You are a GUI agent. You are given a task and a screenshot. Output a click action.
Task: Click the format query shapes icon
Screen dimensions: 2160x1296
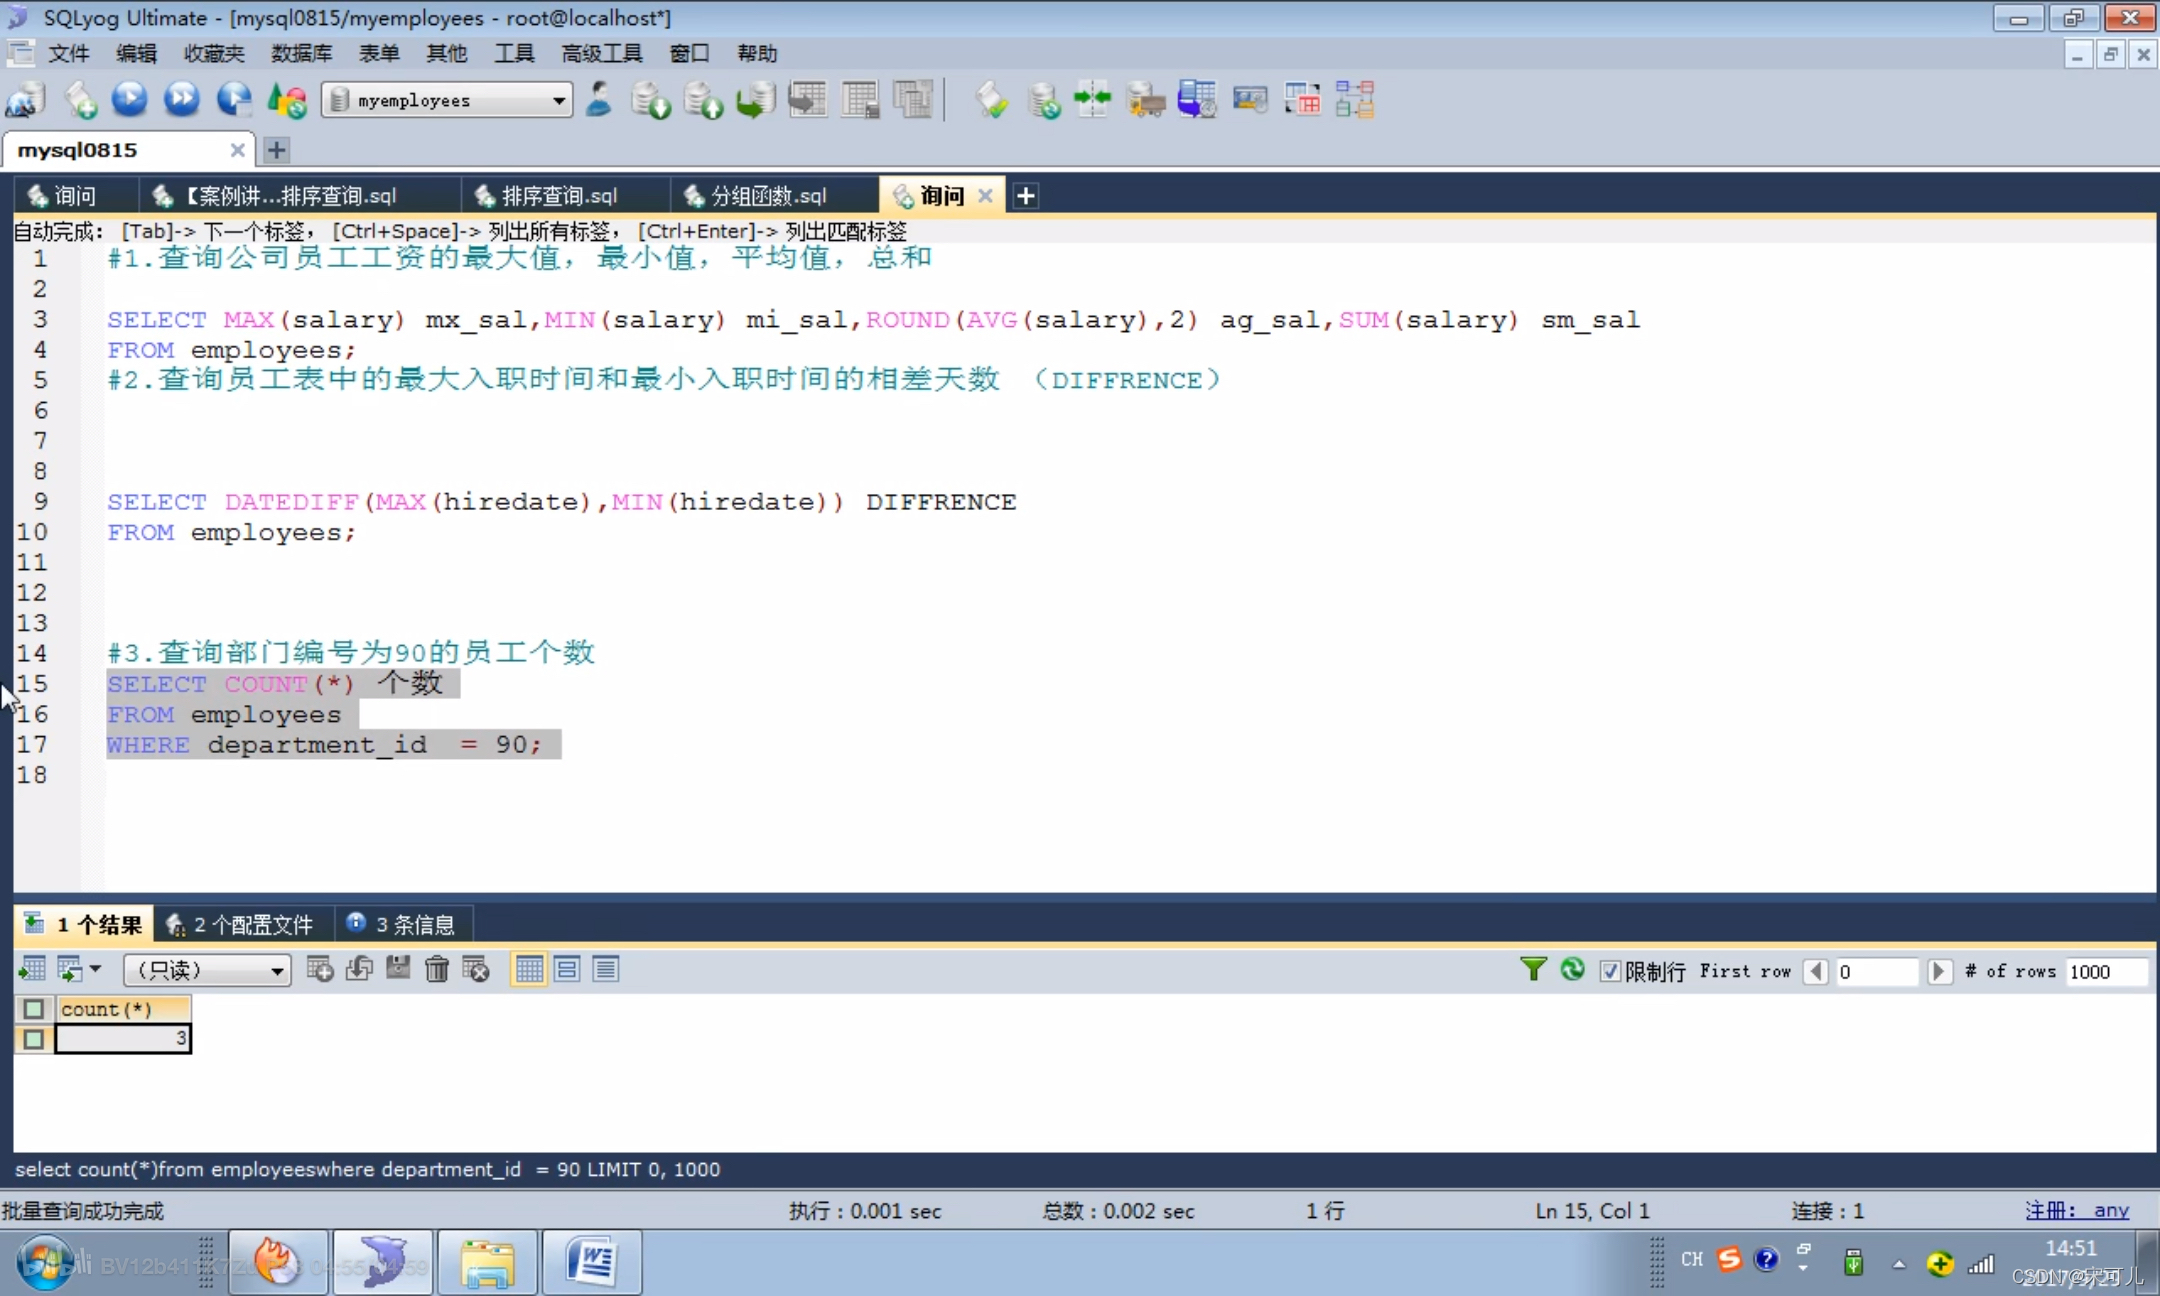[287, 100]
